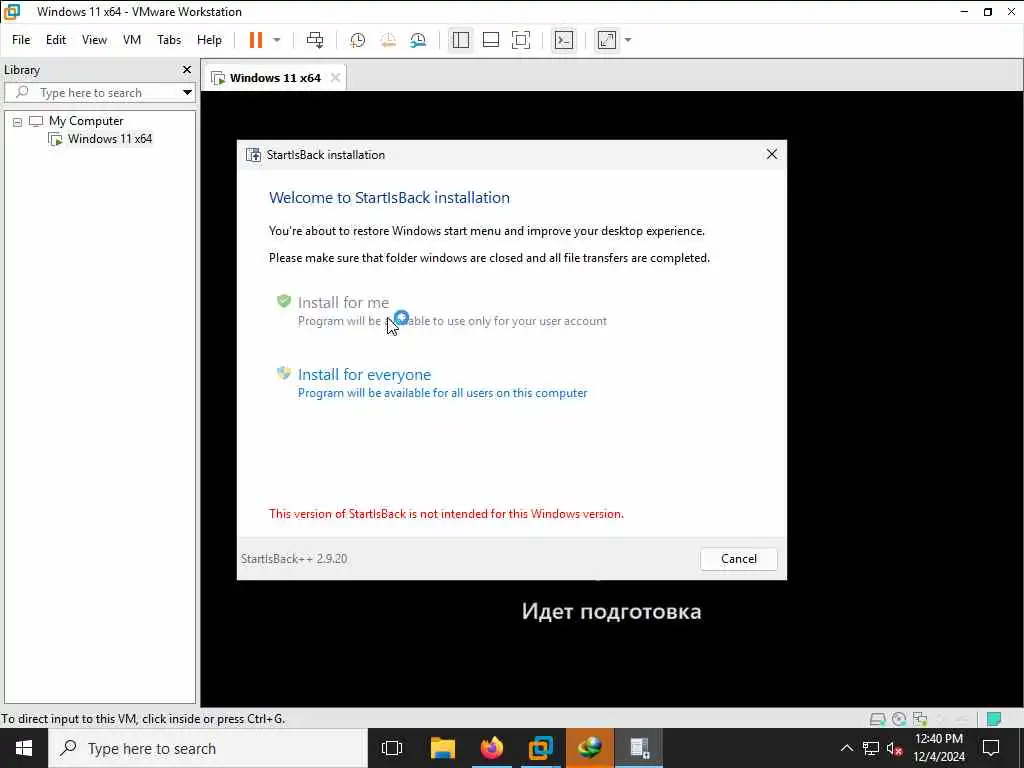Open the snapshot manager

click(418, 40)
